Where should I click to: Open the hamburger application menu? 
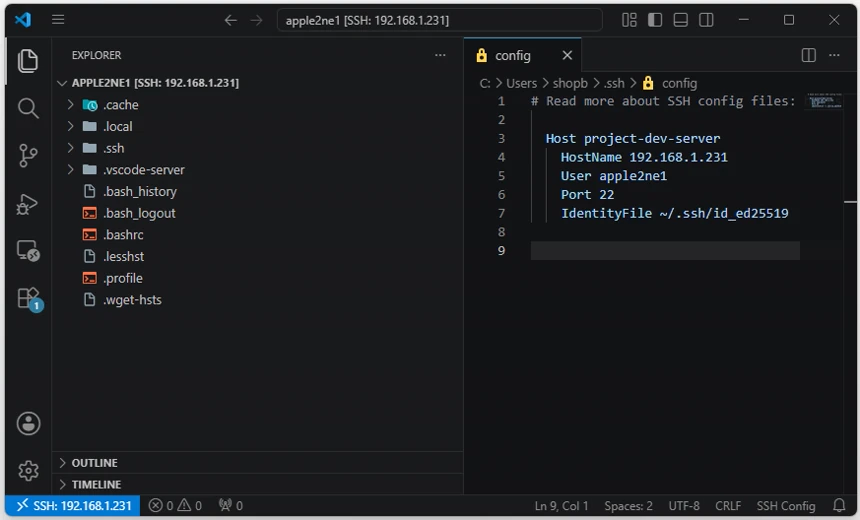point(58,20)
